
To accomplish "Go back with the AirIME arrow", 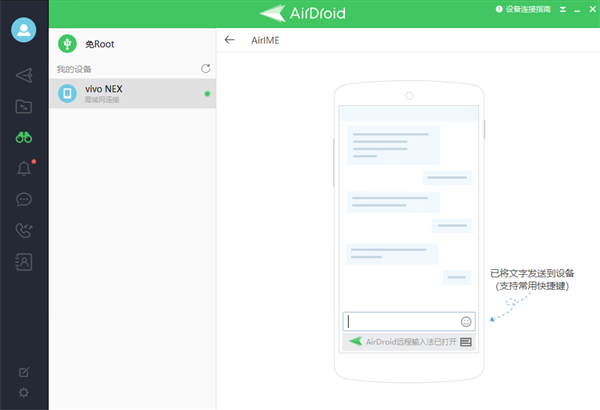I will tap(229, 40).
